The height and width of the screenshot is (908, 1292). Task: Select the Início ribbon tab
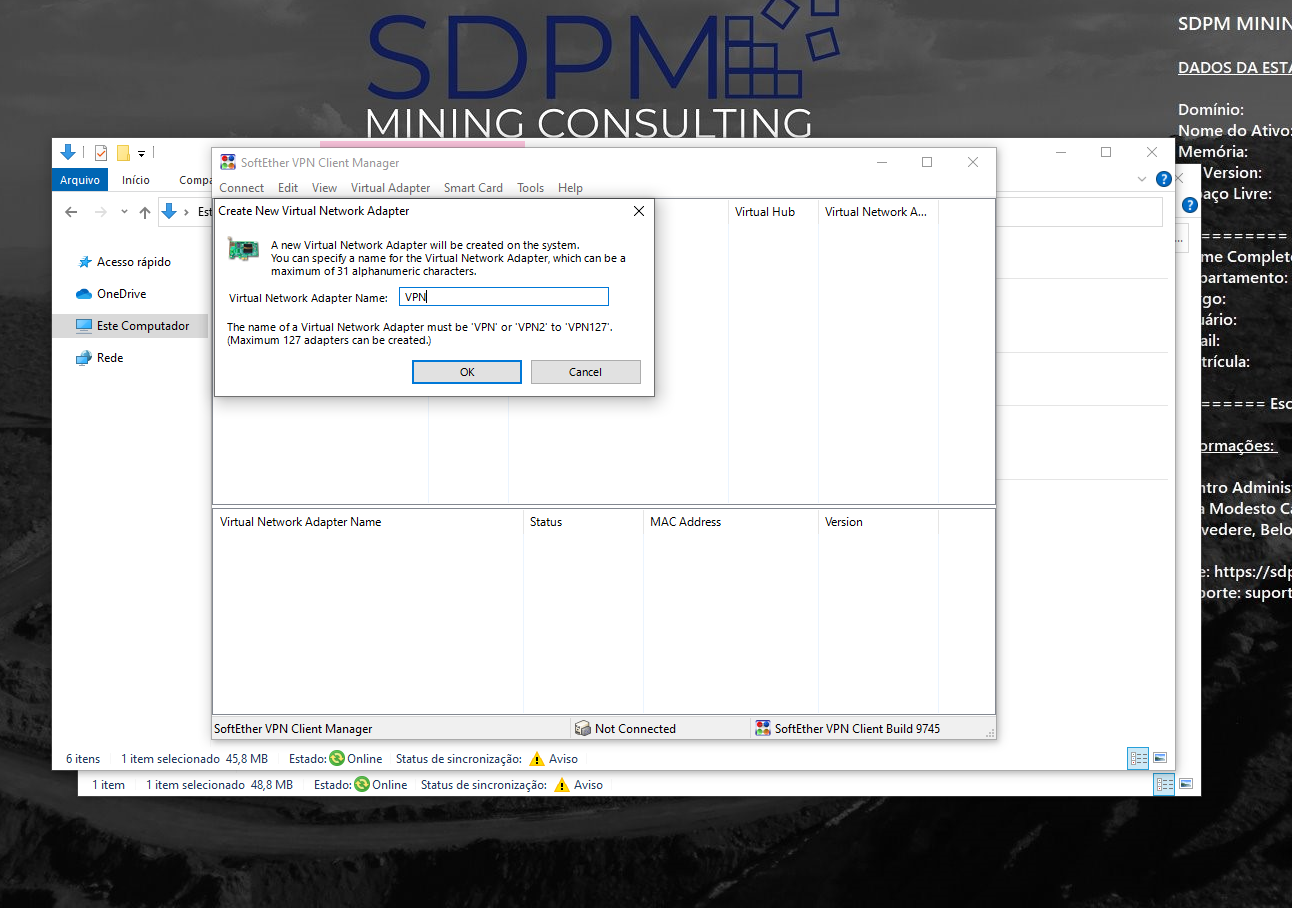[x=136, y=180]
